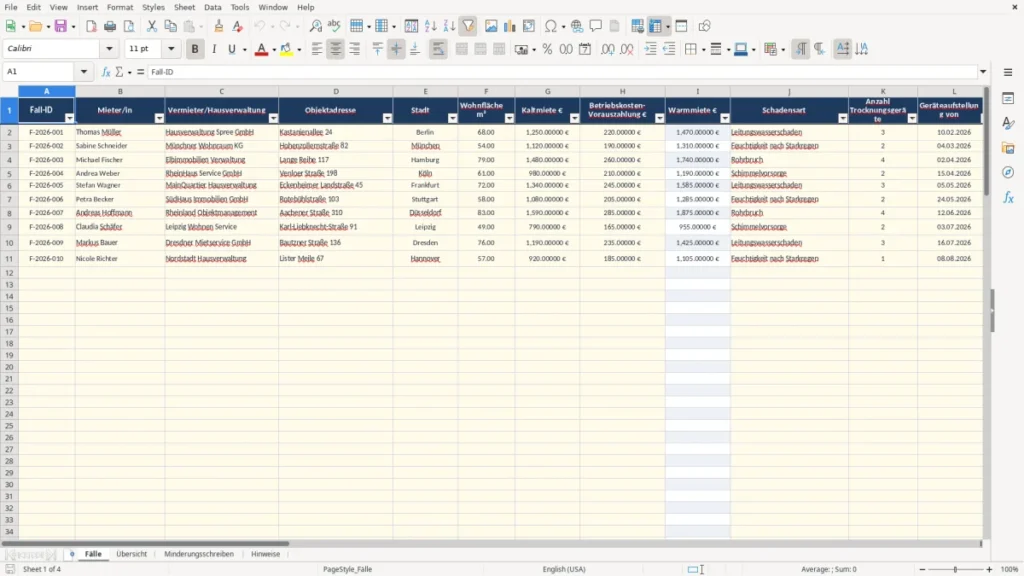
Task: Select column E header
Action: click(425, 91)
